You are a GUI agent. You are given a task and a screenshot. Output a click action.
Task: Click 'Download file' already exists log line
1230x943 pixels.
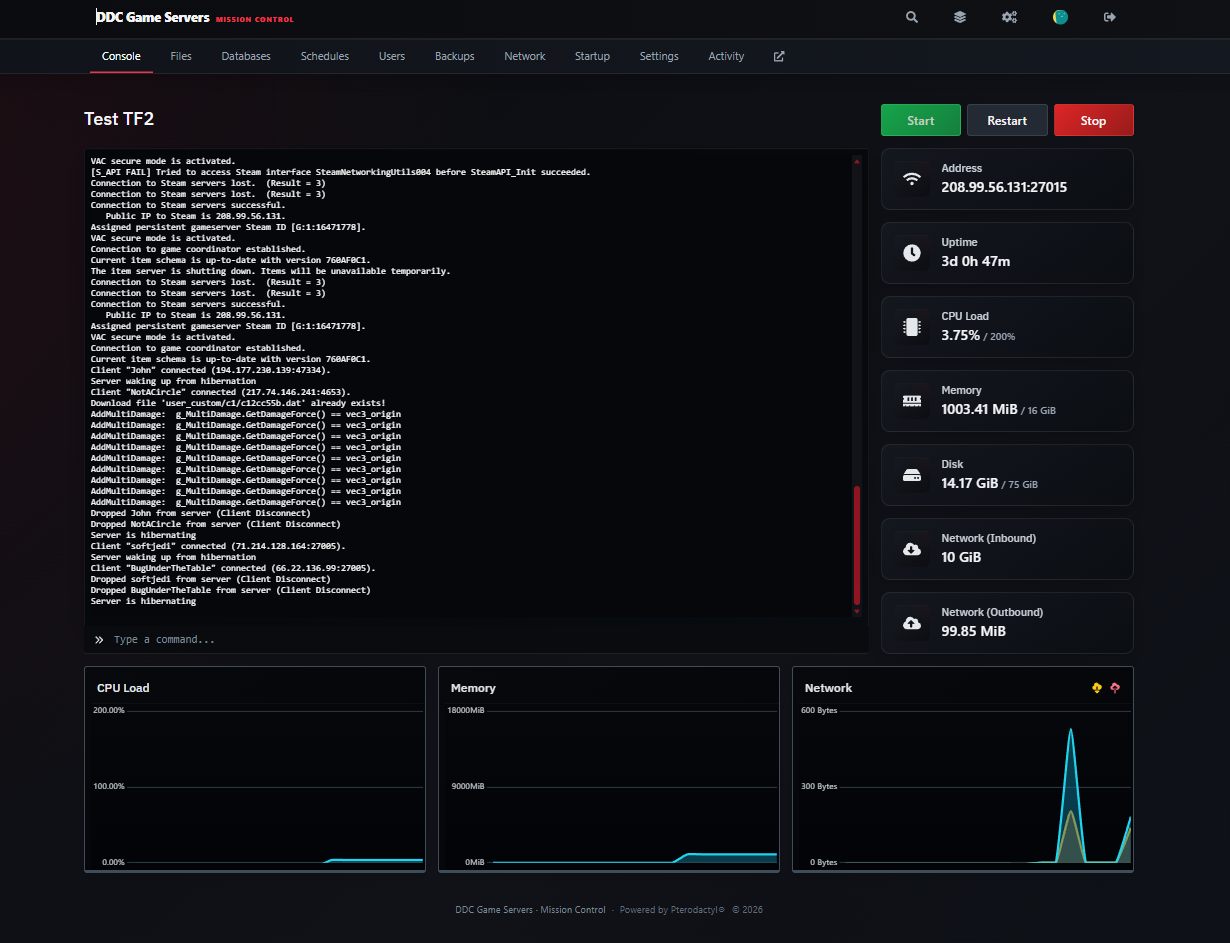(x=237, y=403)
